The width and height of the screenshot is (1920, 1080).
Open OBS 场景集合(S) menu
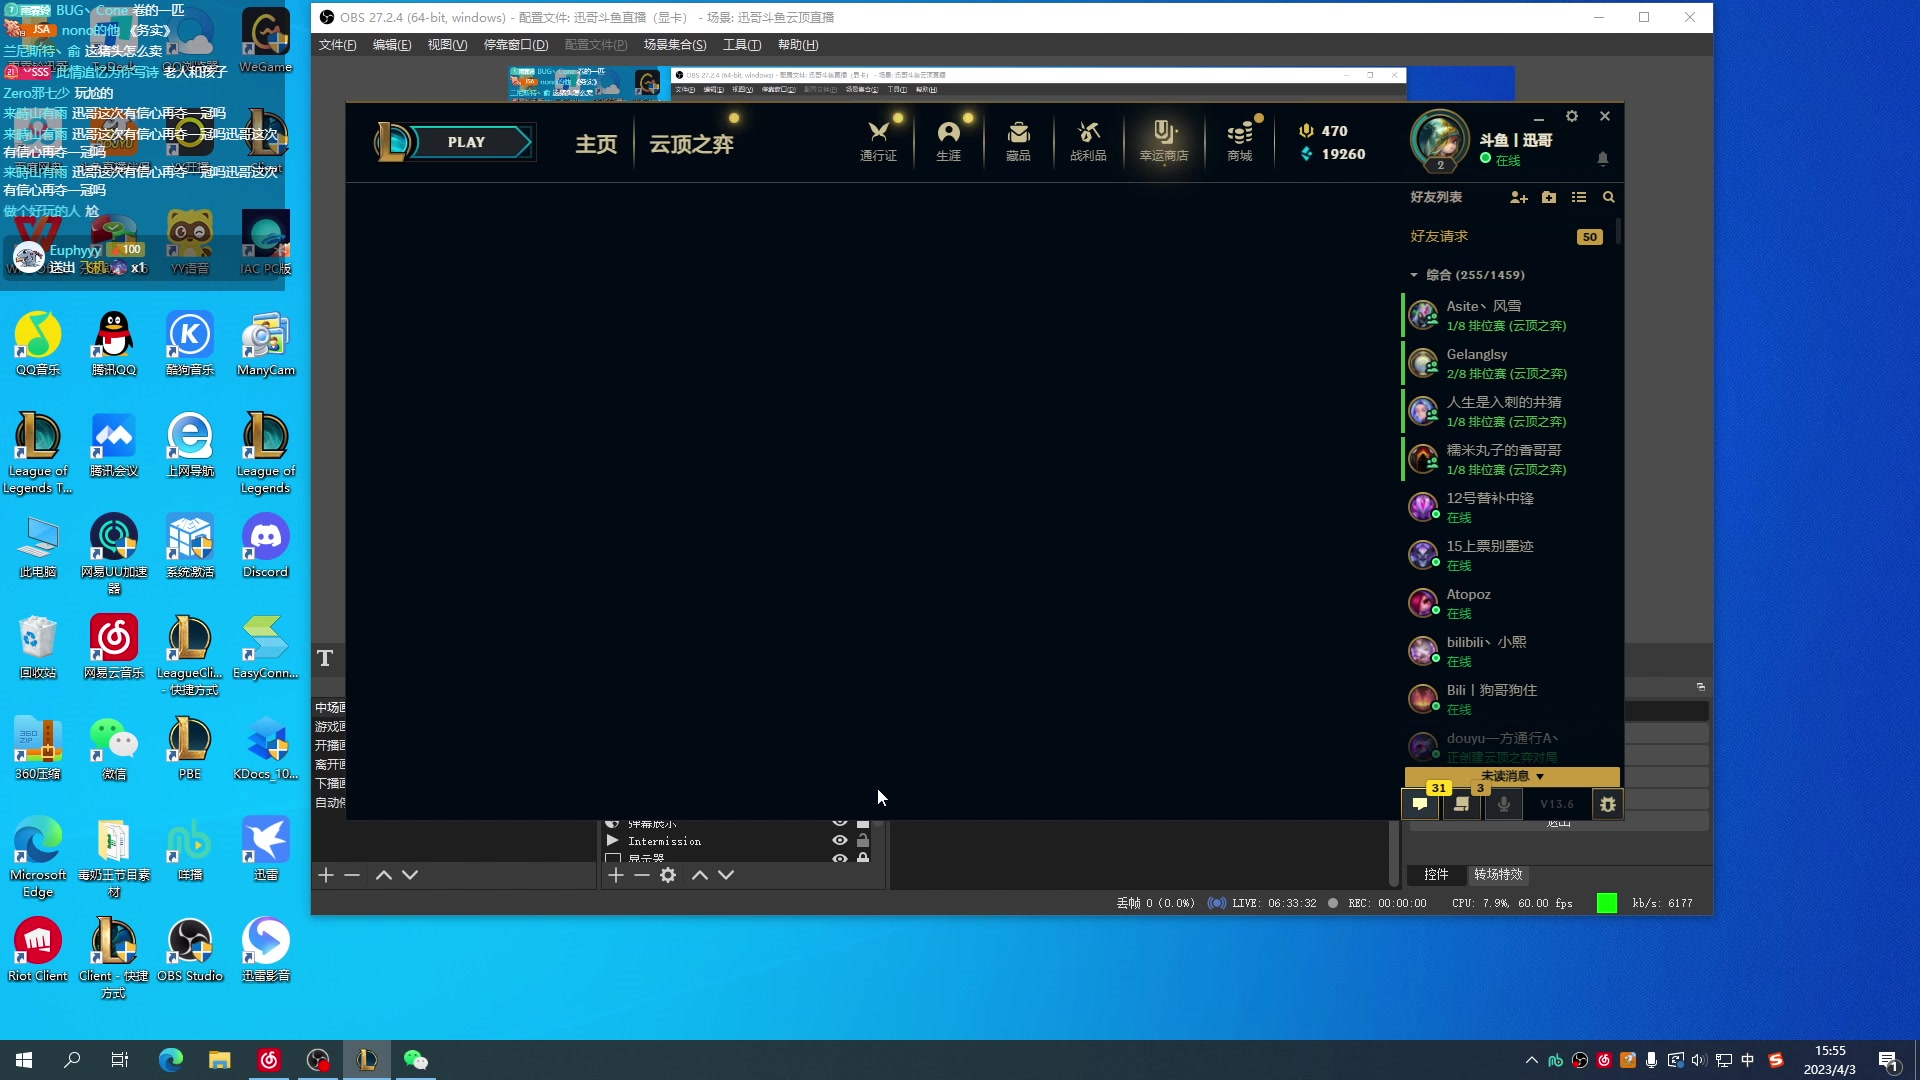click(x=675, y=45)
